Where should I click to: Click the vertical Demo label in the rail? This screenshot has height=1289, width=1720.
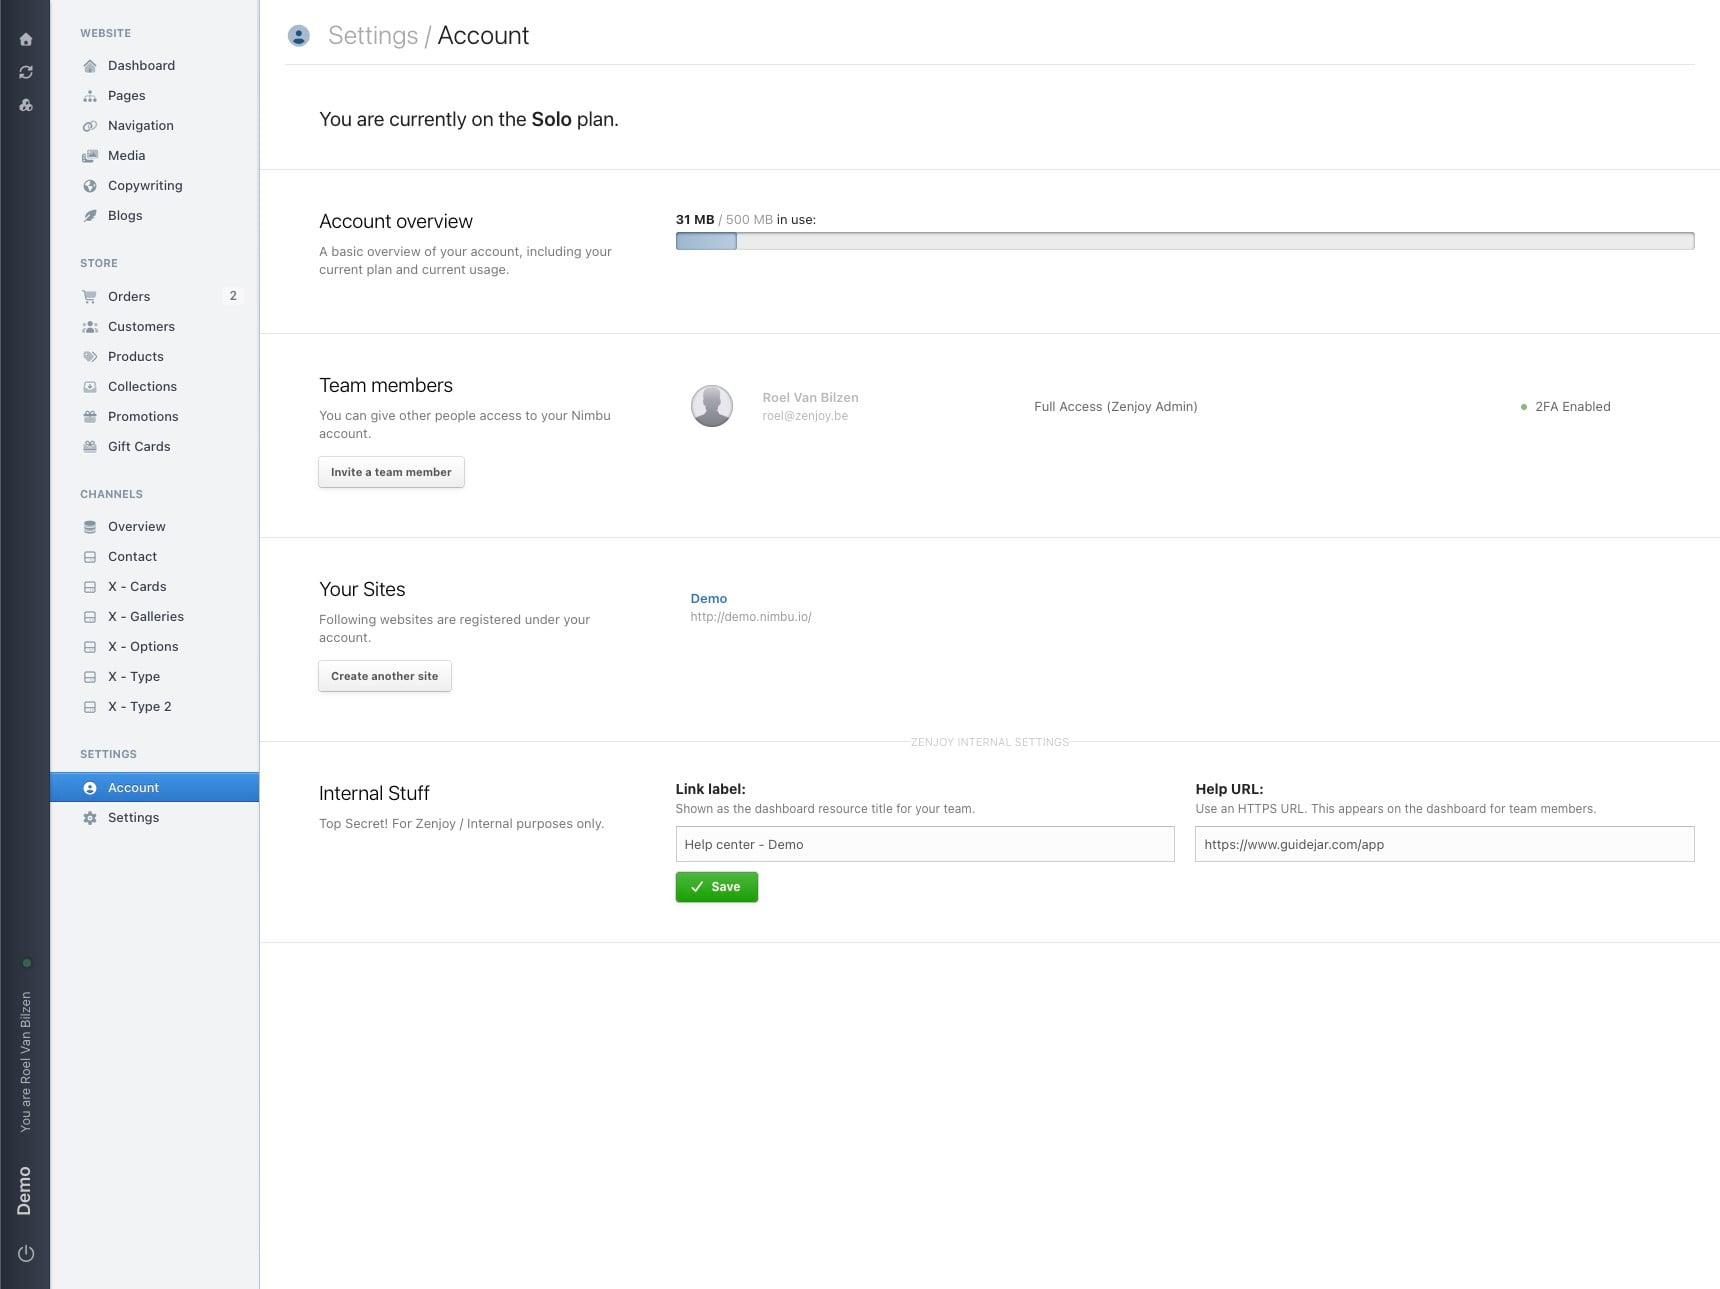pyautogui.click(x=25, y=1191)
